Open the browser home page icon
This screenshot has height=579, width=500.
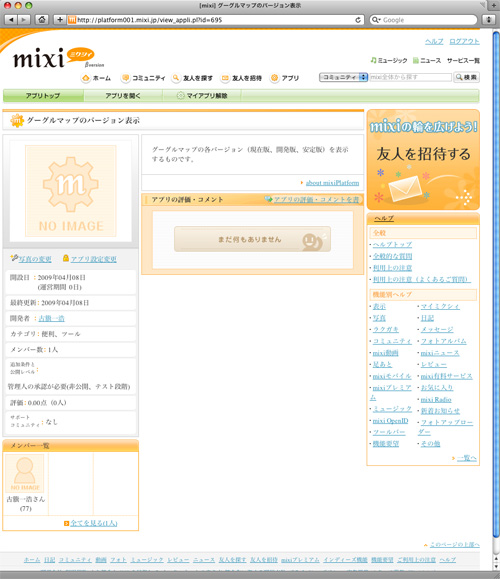(x=42, y=20)
